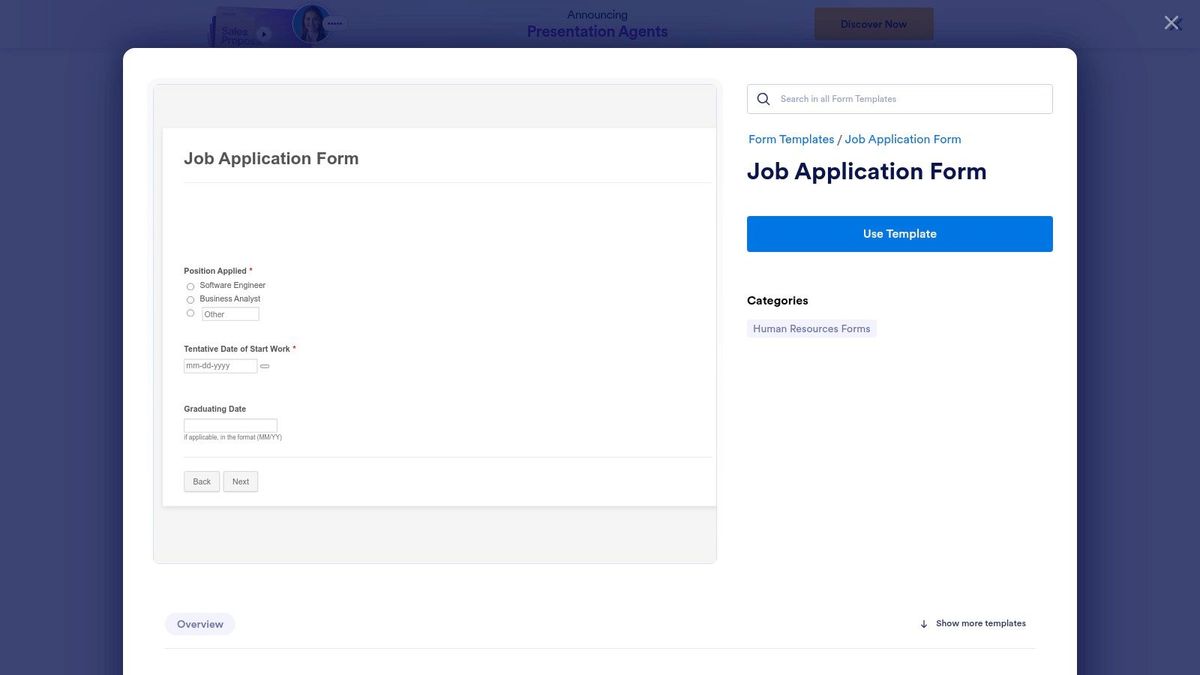Select the Software Engineer radio button

(x=190, y=286)
